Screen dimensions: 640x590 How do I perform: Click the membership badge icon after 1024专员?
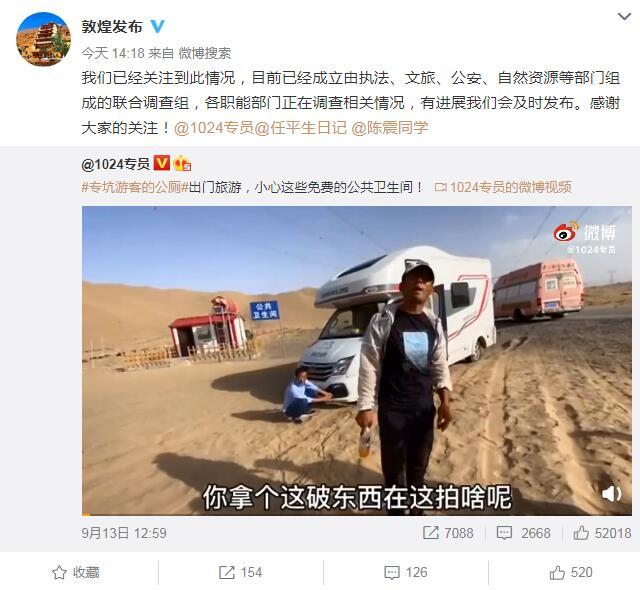click(x=182, y=164)
